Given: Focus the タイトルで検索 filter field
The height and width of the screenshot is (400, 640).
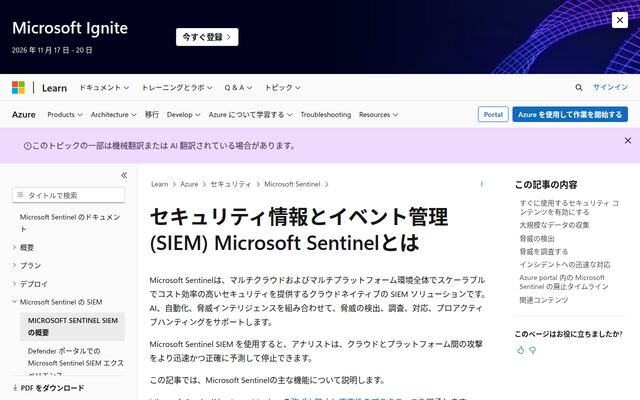Looking at the screenshot, I should (x=68, y=195).
